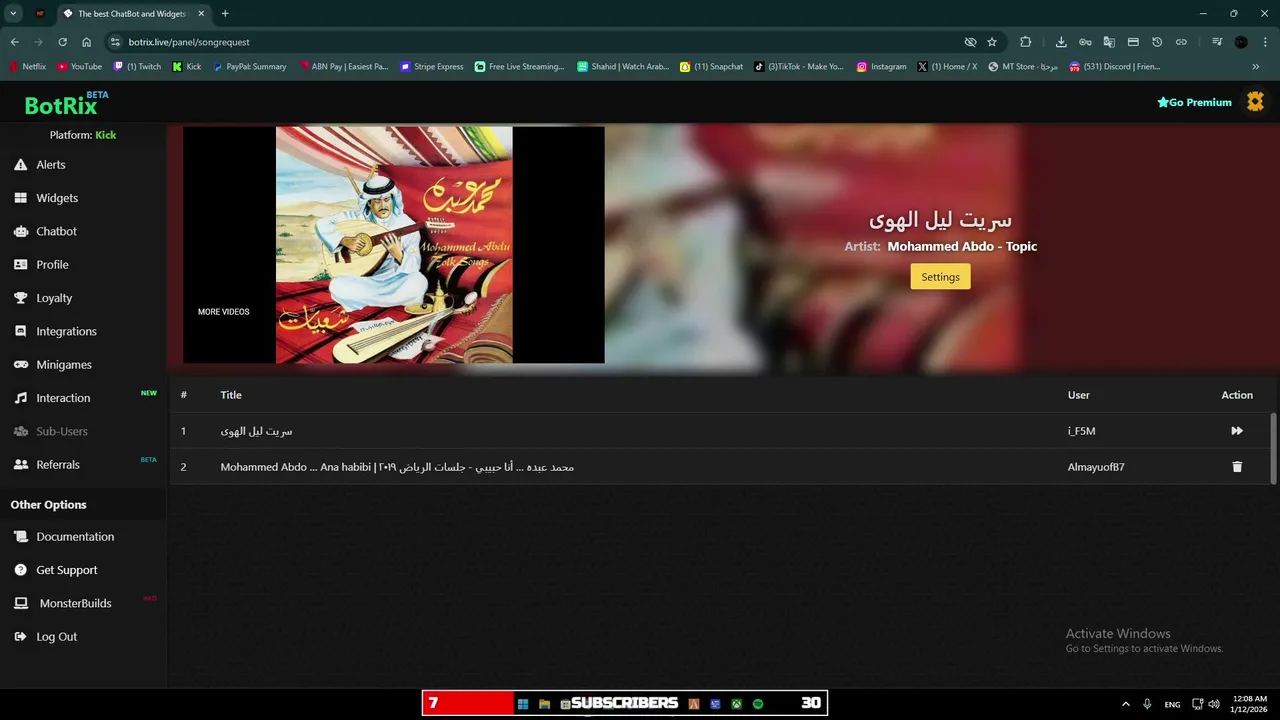The image size is (1280, 720).
Task: Open the Chrome profile avatar
Action: pyautogui.click(x=1241, y=42)
